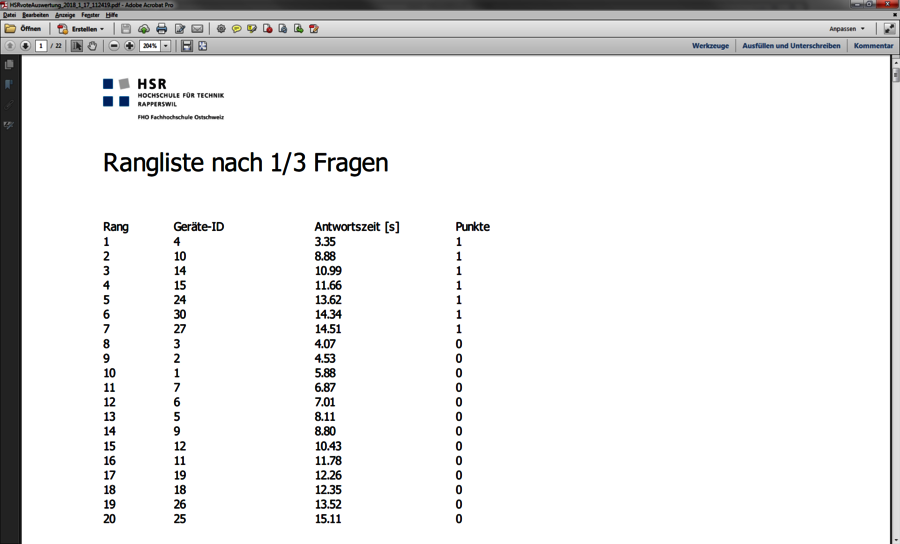The width and height of the screenshot is (900, 544).
Task: Open the Bearbeiten menu
Action: [35, 15]
